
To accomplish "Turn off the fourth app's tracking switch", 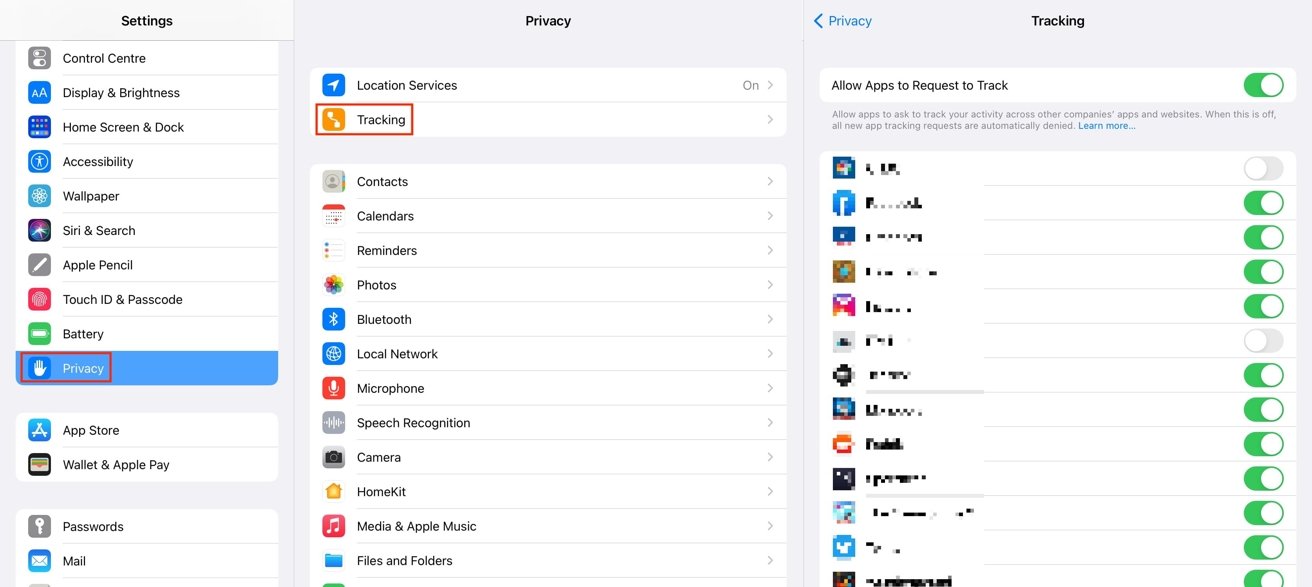I will tap(1263, 272).
